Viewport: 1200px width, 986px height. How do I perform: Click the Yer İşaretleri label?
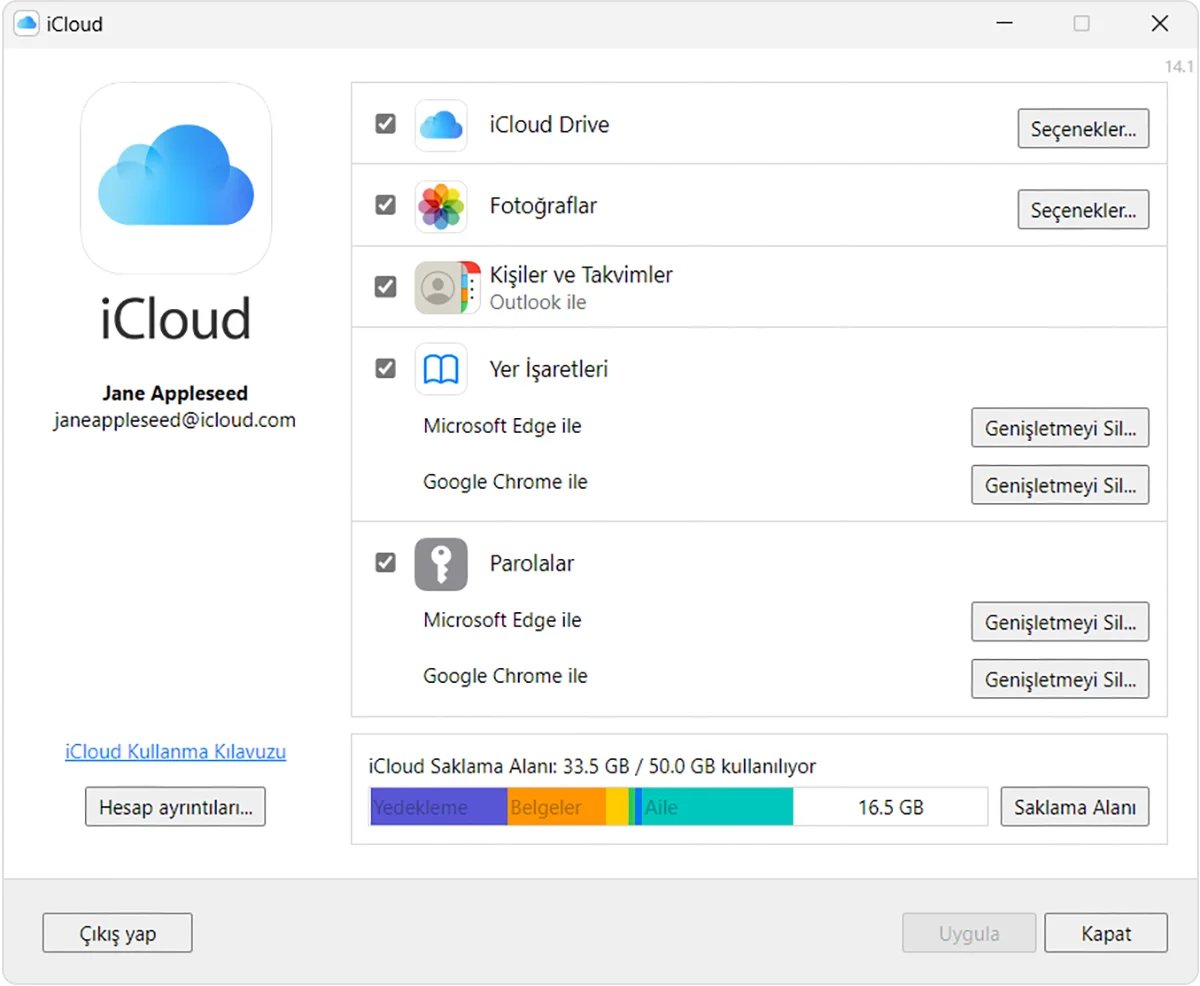coord(549,369)
